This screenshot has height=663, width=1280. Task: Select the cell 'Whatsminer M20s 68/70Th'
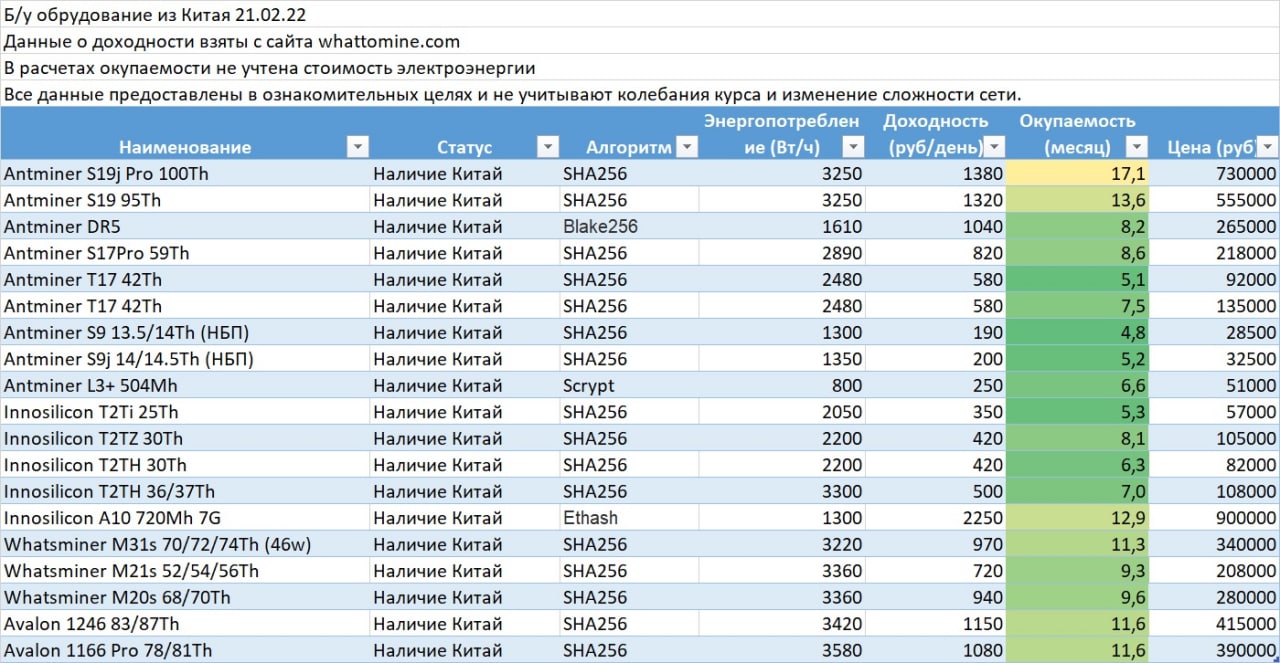click(185, 597)
